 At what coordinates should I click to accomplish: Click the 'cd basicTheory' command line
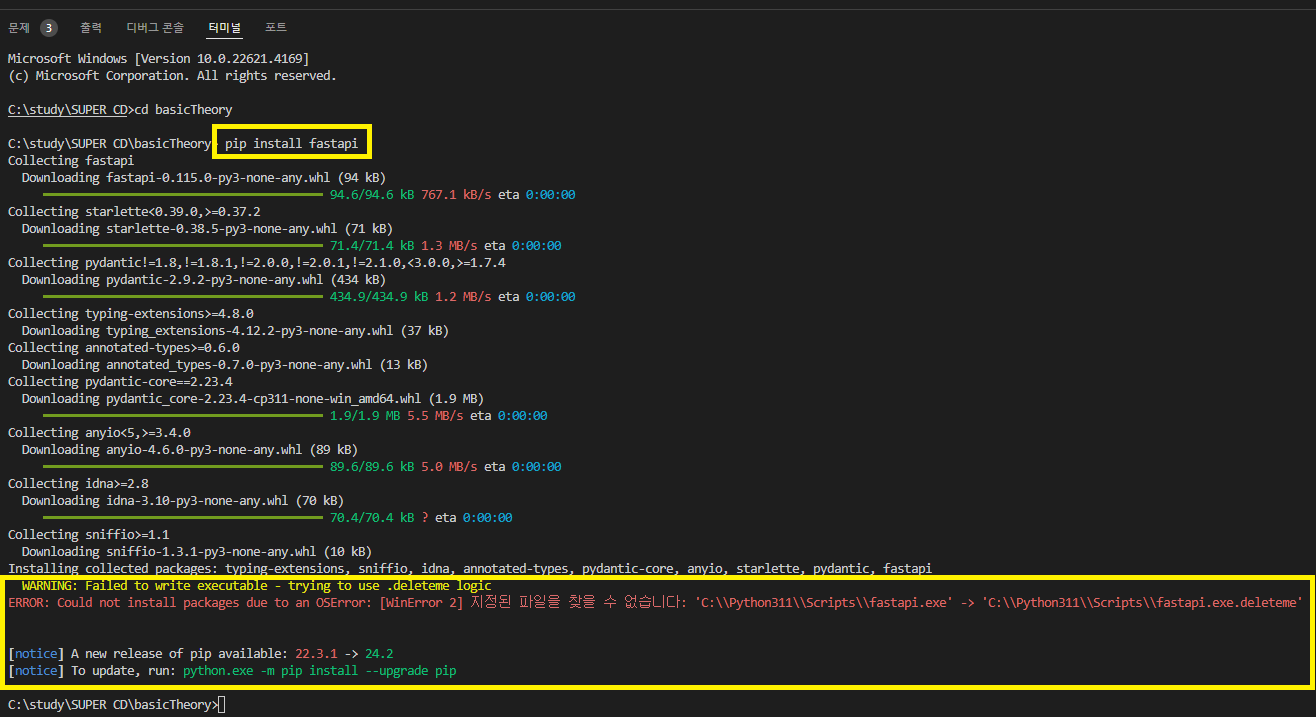(x=120, y=109)
